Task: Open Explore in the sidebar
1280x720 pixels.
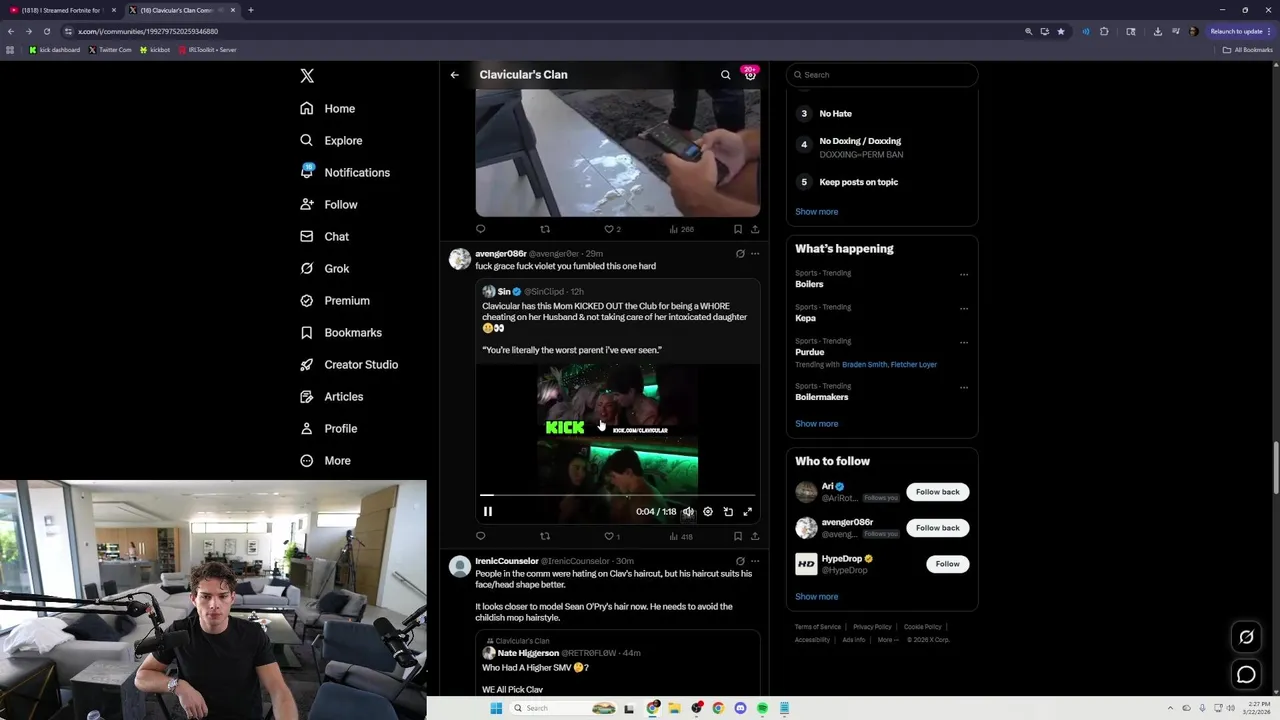Action: (331, 141)
